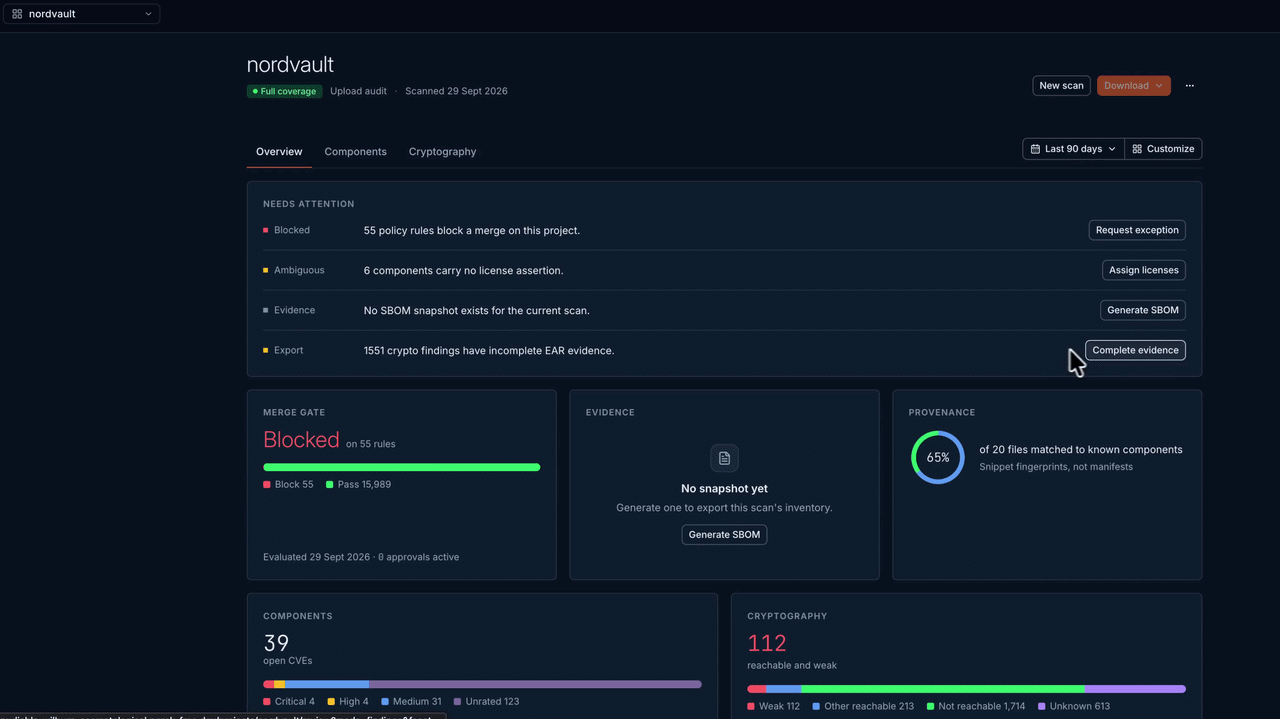Click Assign licenses for ambiguous components
The image size is (1280, 719).
1144,270
